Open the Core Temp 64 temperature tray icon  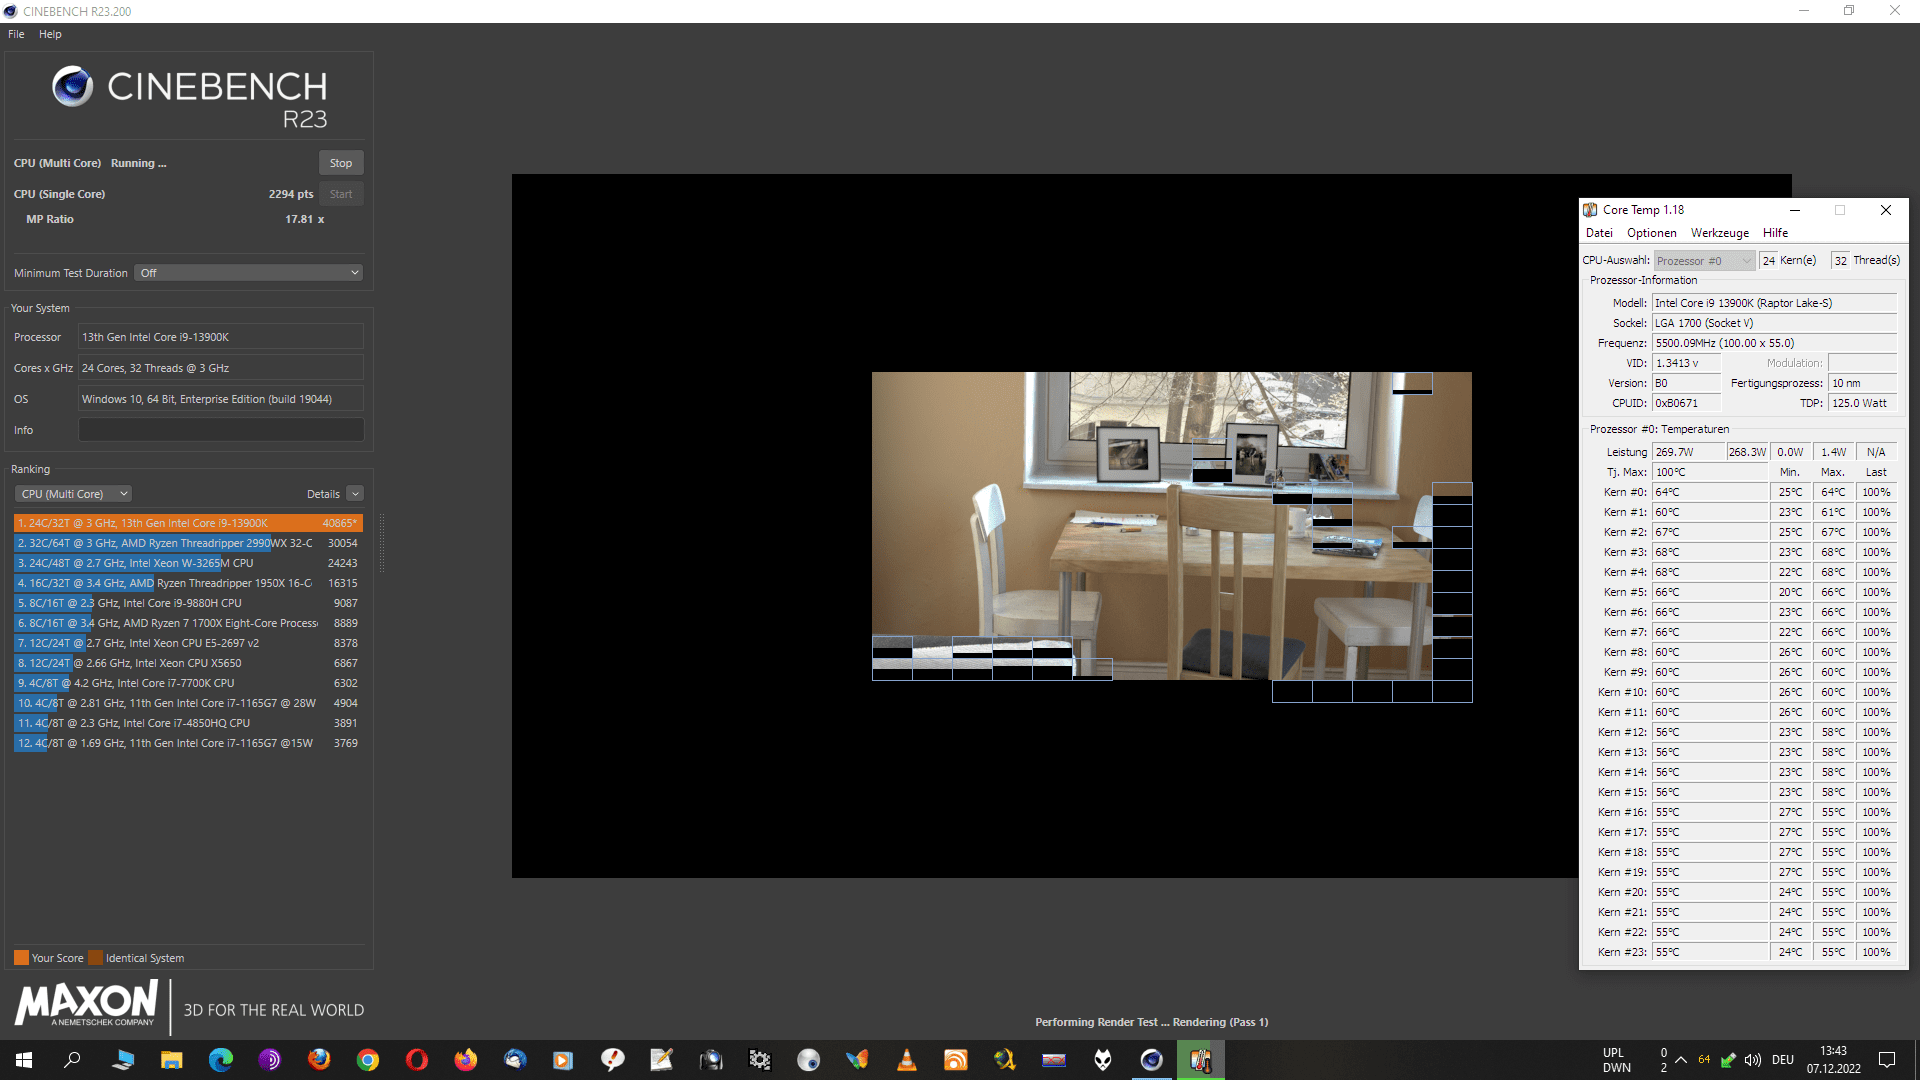coord(1704,1060)
